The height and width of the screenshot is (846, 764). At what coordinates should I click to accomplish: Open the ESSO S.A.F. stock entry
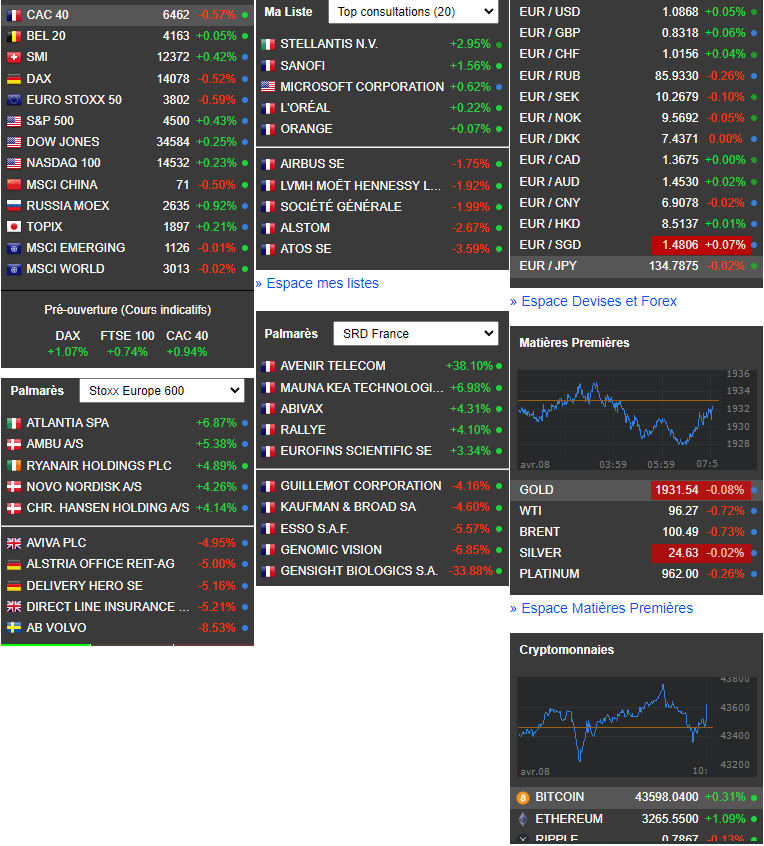click(382, 529)
